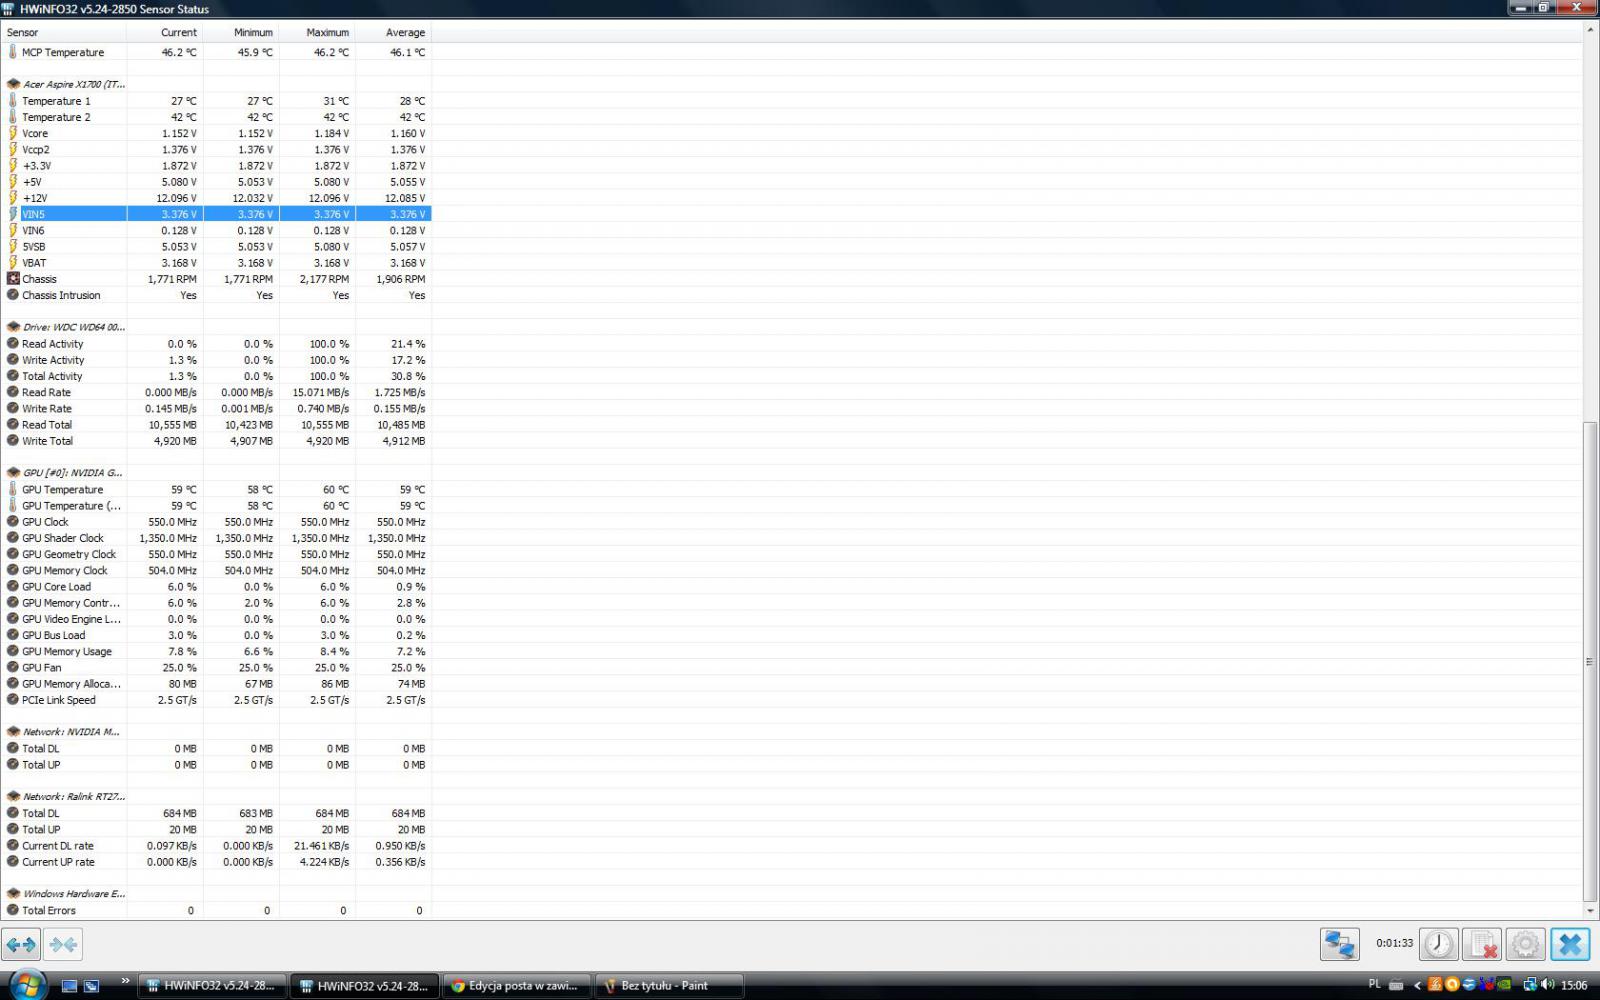Click the Windows Start orb
Screen dimensions: 1600x1000
pos(26,985)
